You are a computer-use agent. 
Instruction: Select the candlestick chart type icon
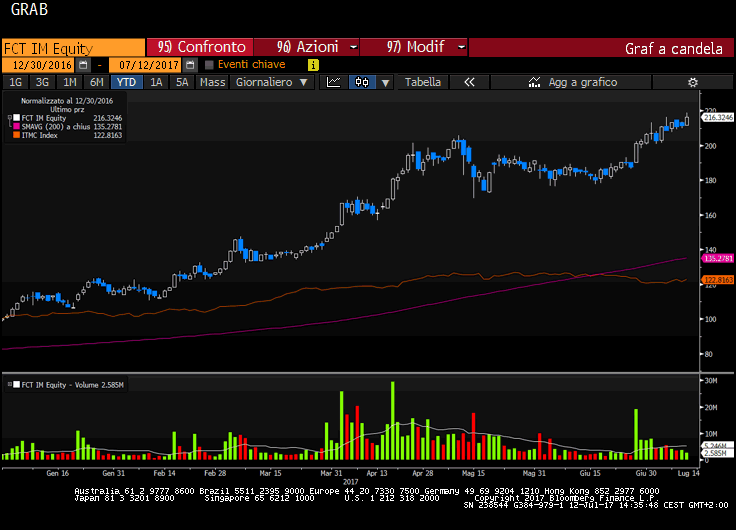[x=361, y=82]
